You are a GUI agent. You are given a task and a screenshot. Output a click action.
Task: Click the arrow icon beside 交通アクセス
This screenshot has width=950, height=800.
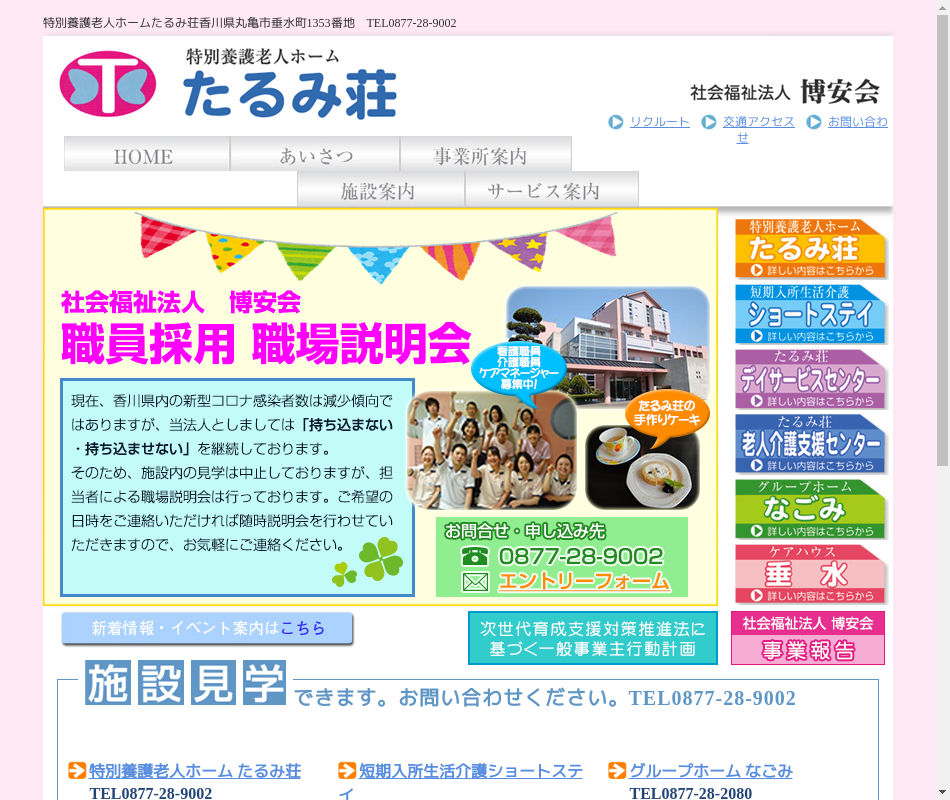(709, 122)
